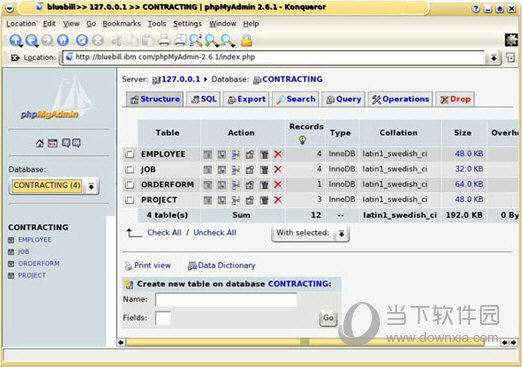Click the ORDERFORM 64.0 KB size link
523x367 pixels.
coord(469,184)
